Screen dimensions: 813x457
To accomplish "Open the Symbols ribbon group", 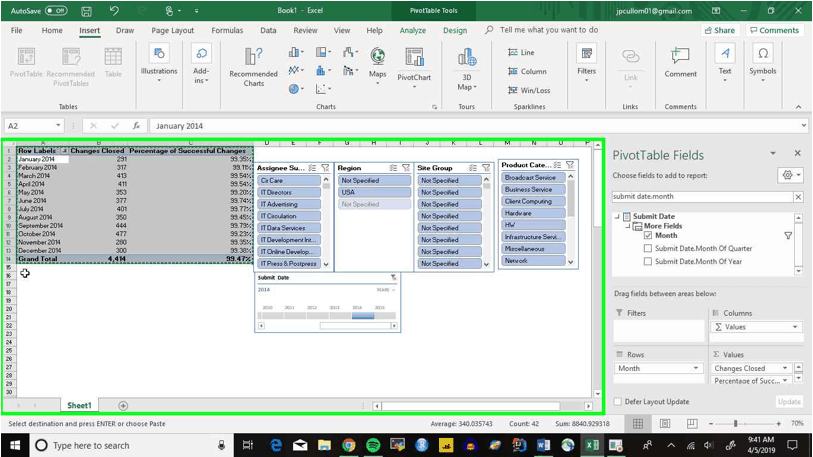I will click(762, 64).
